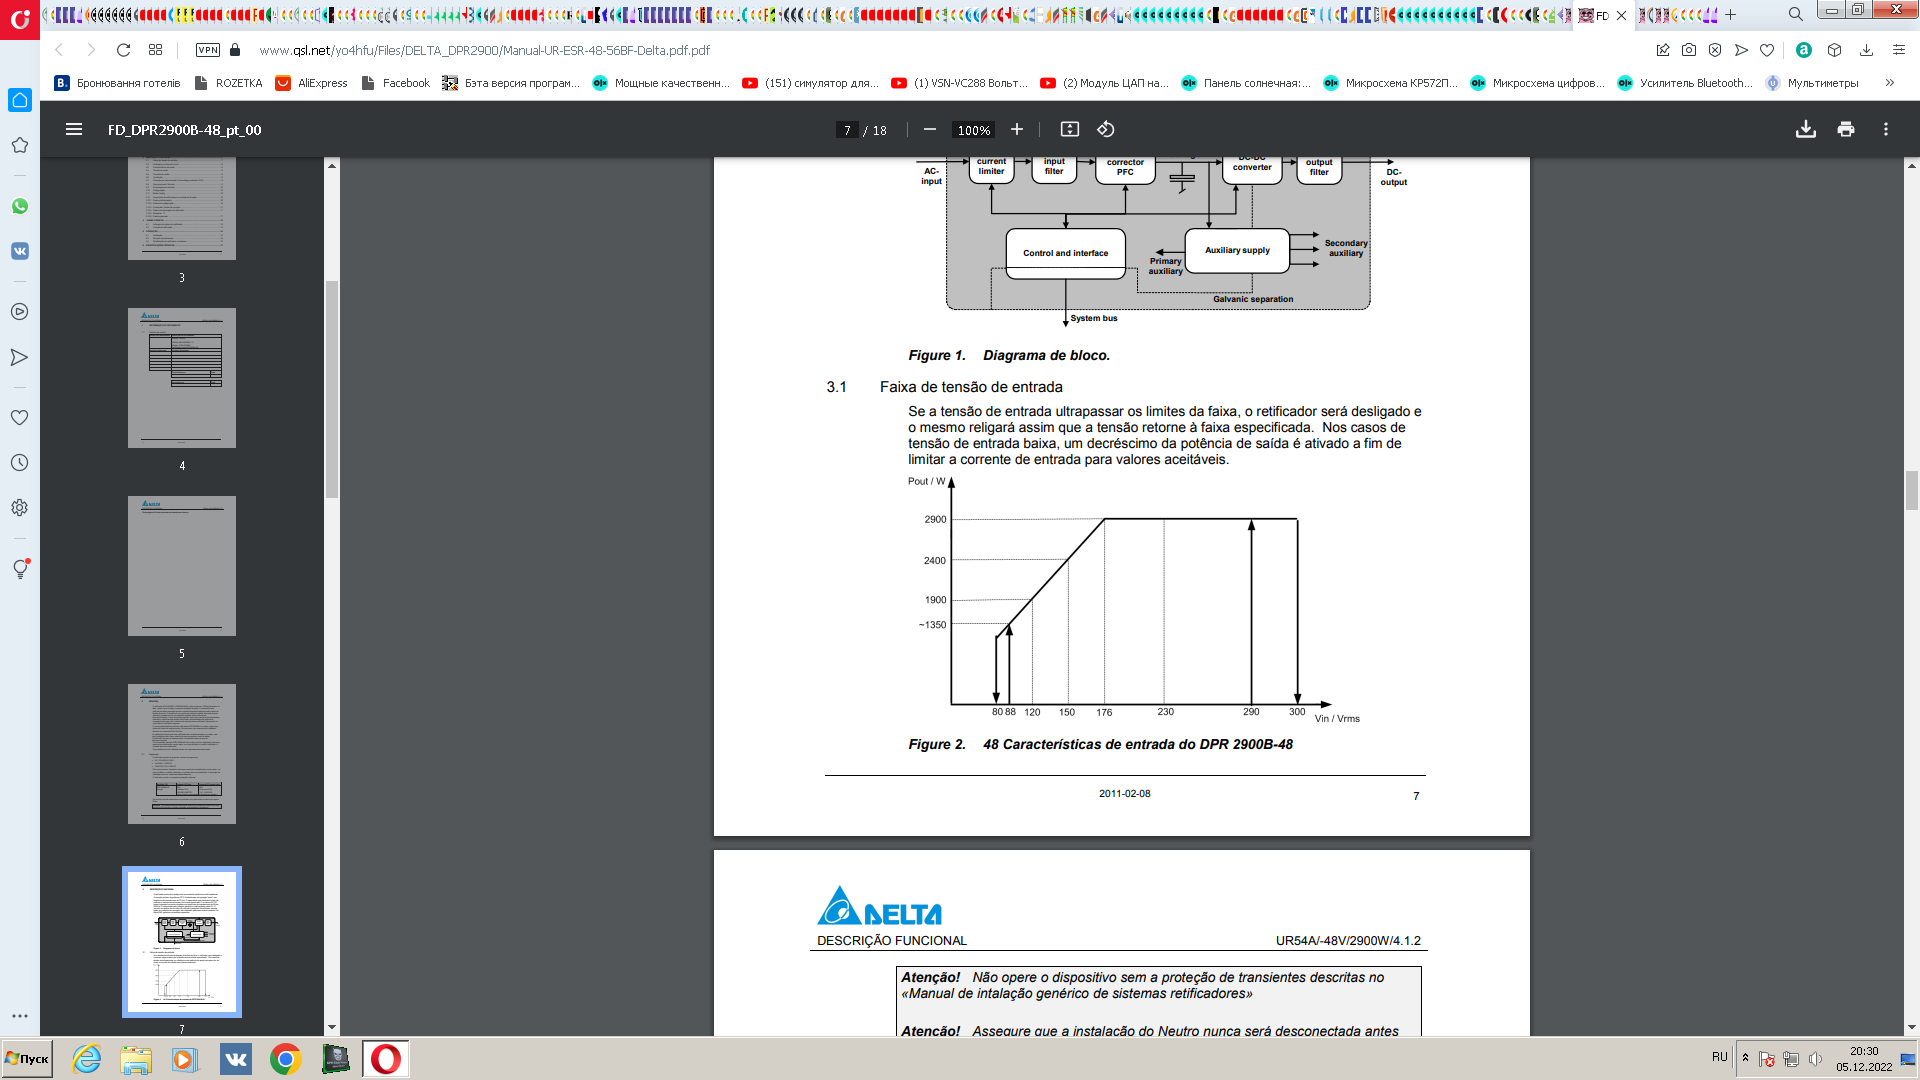The width and height of the screenshot is (1920, 1080).
Task: Open sidebar bookmarks star icon
Action: point(20,145)
